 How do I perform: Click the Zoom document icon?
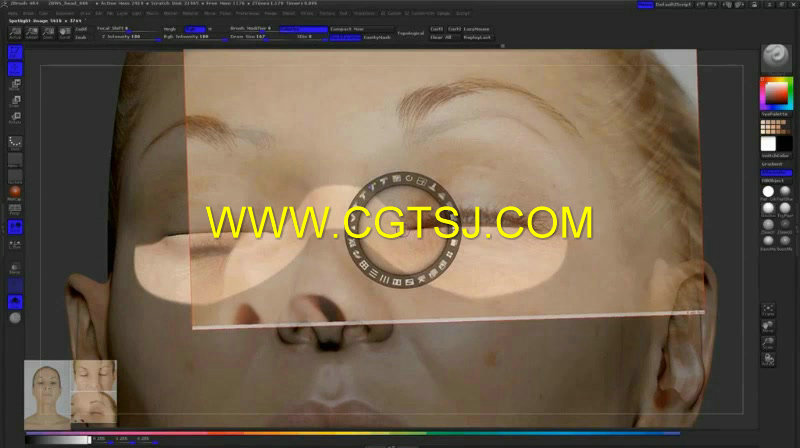pyautogui.click(x=48, y=34)
